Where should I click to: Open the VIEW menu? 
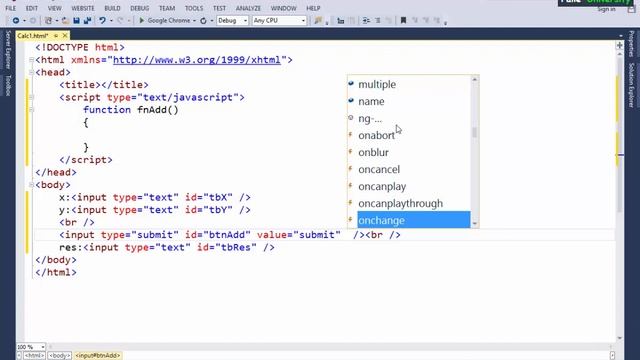(x=54, y=8)
